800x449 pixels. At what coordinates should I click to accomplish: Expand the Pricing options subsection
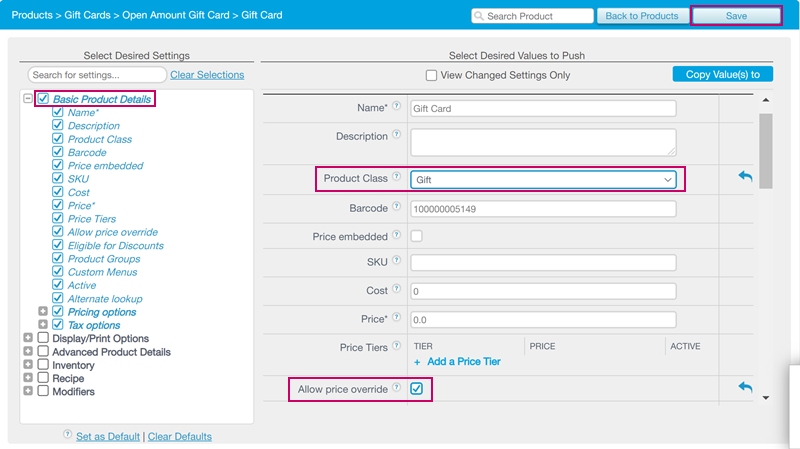coord(43,312)
